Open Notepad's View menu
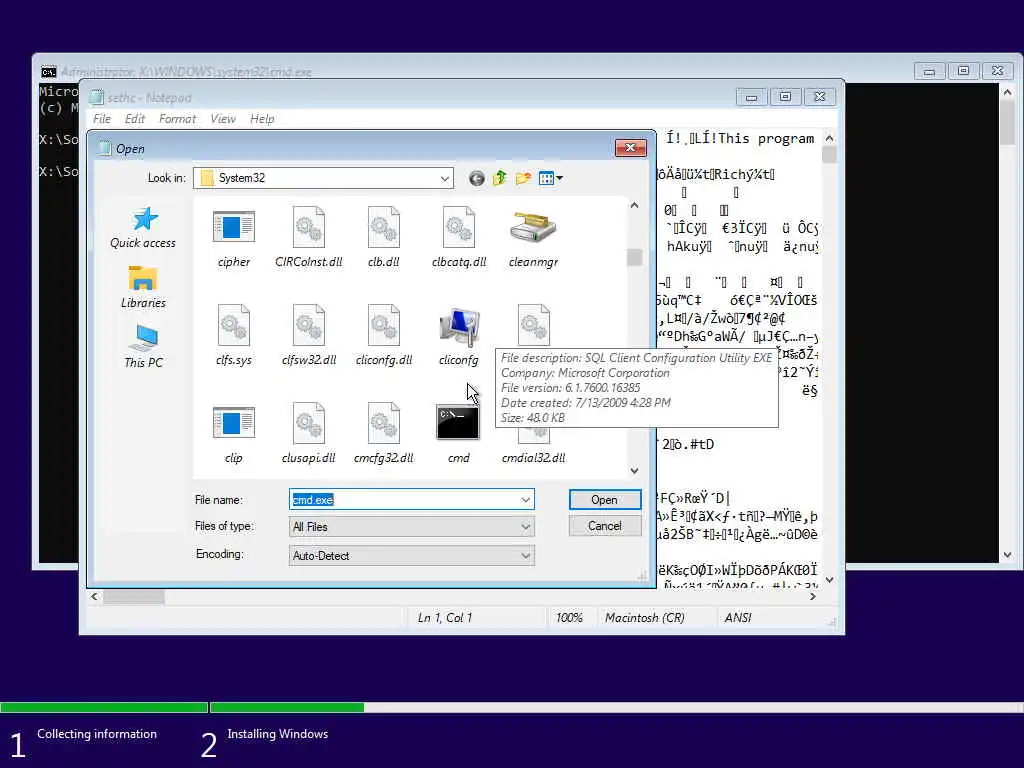This screenshot has height=768, width=1024. point(223,119)
